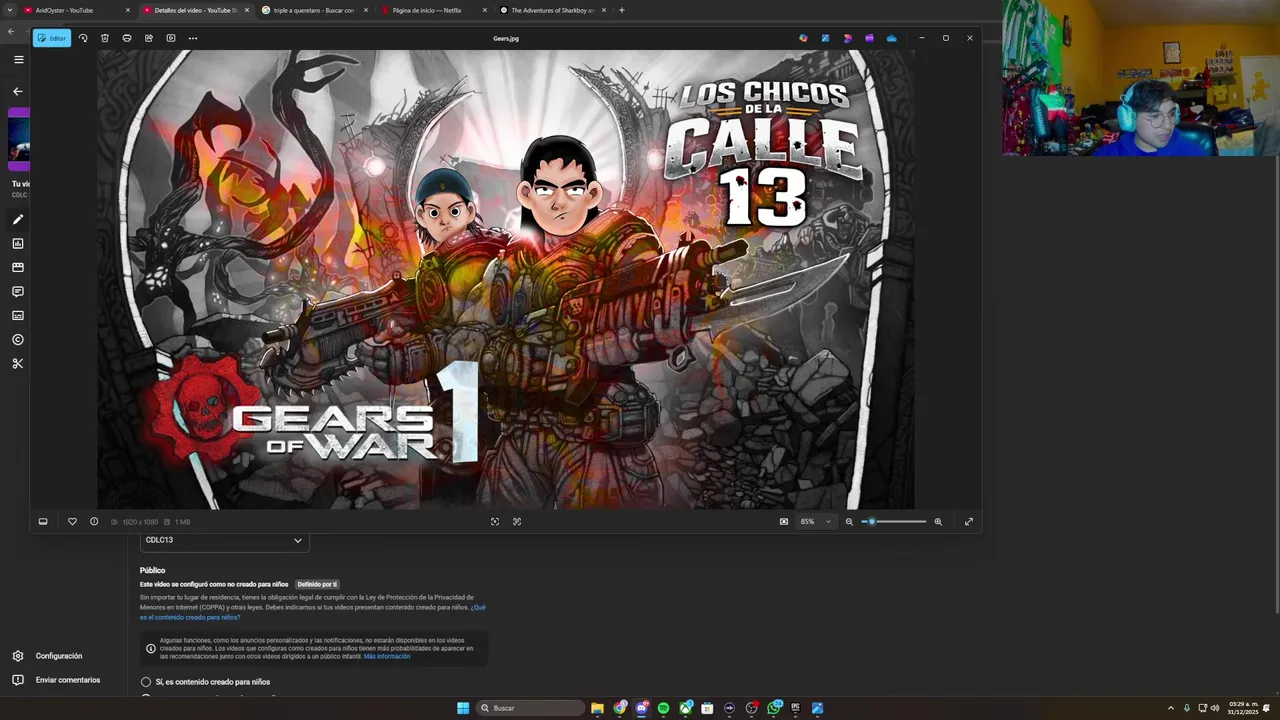Click the browser back arrow
This screenshot has width=1280, height=720.
[11, 31]
